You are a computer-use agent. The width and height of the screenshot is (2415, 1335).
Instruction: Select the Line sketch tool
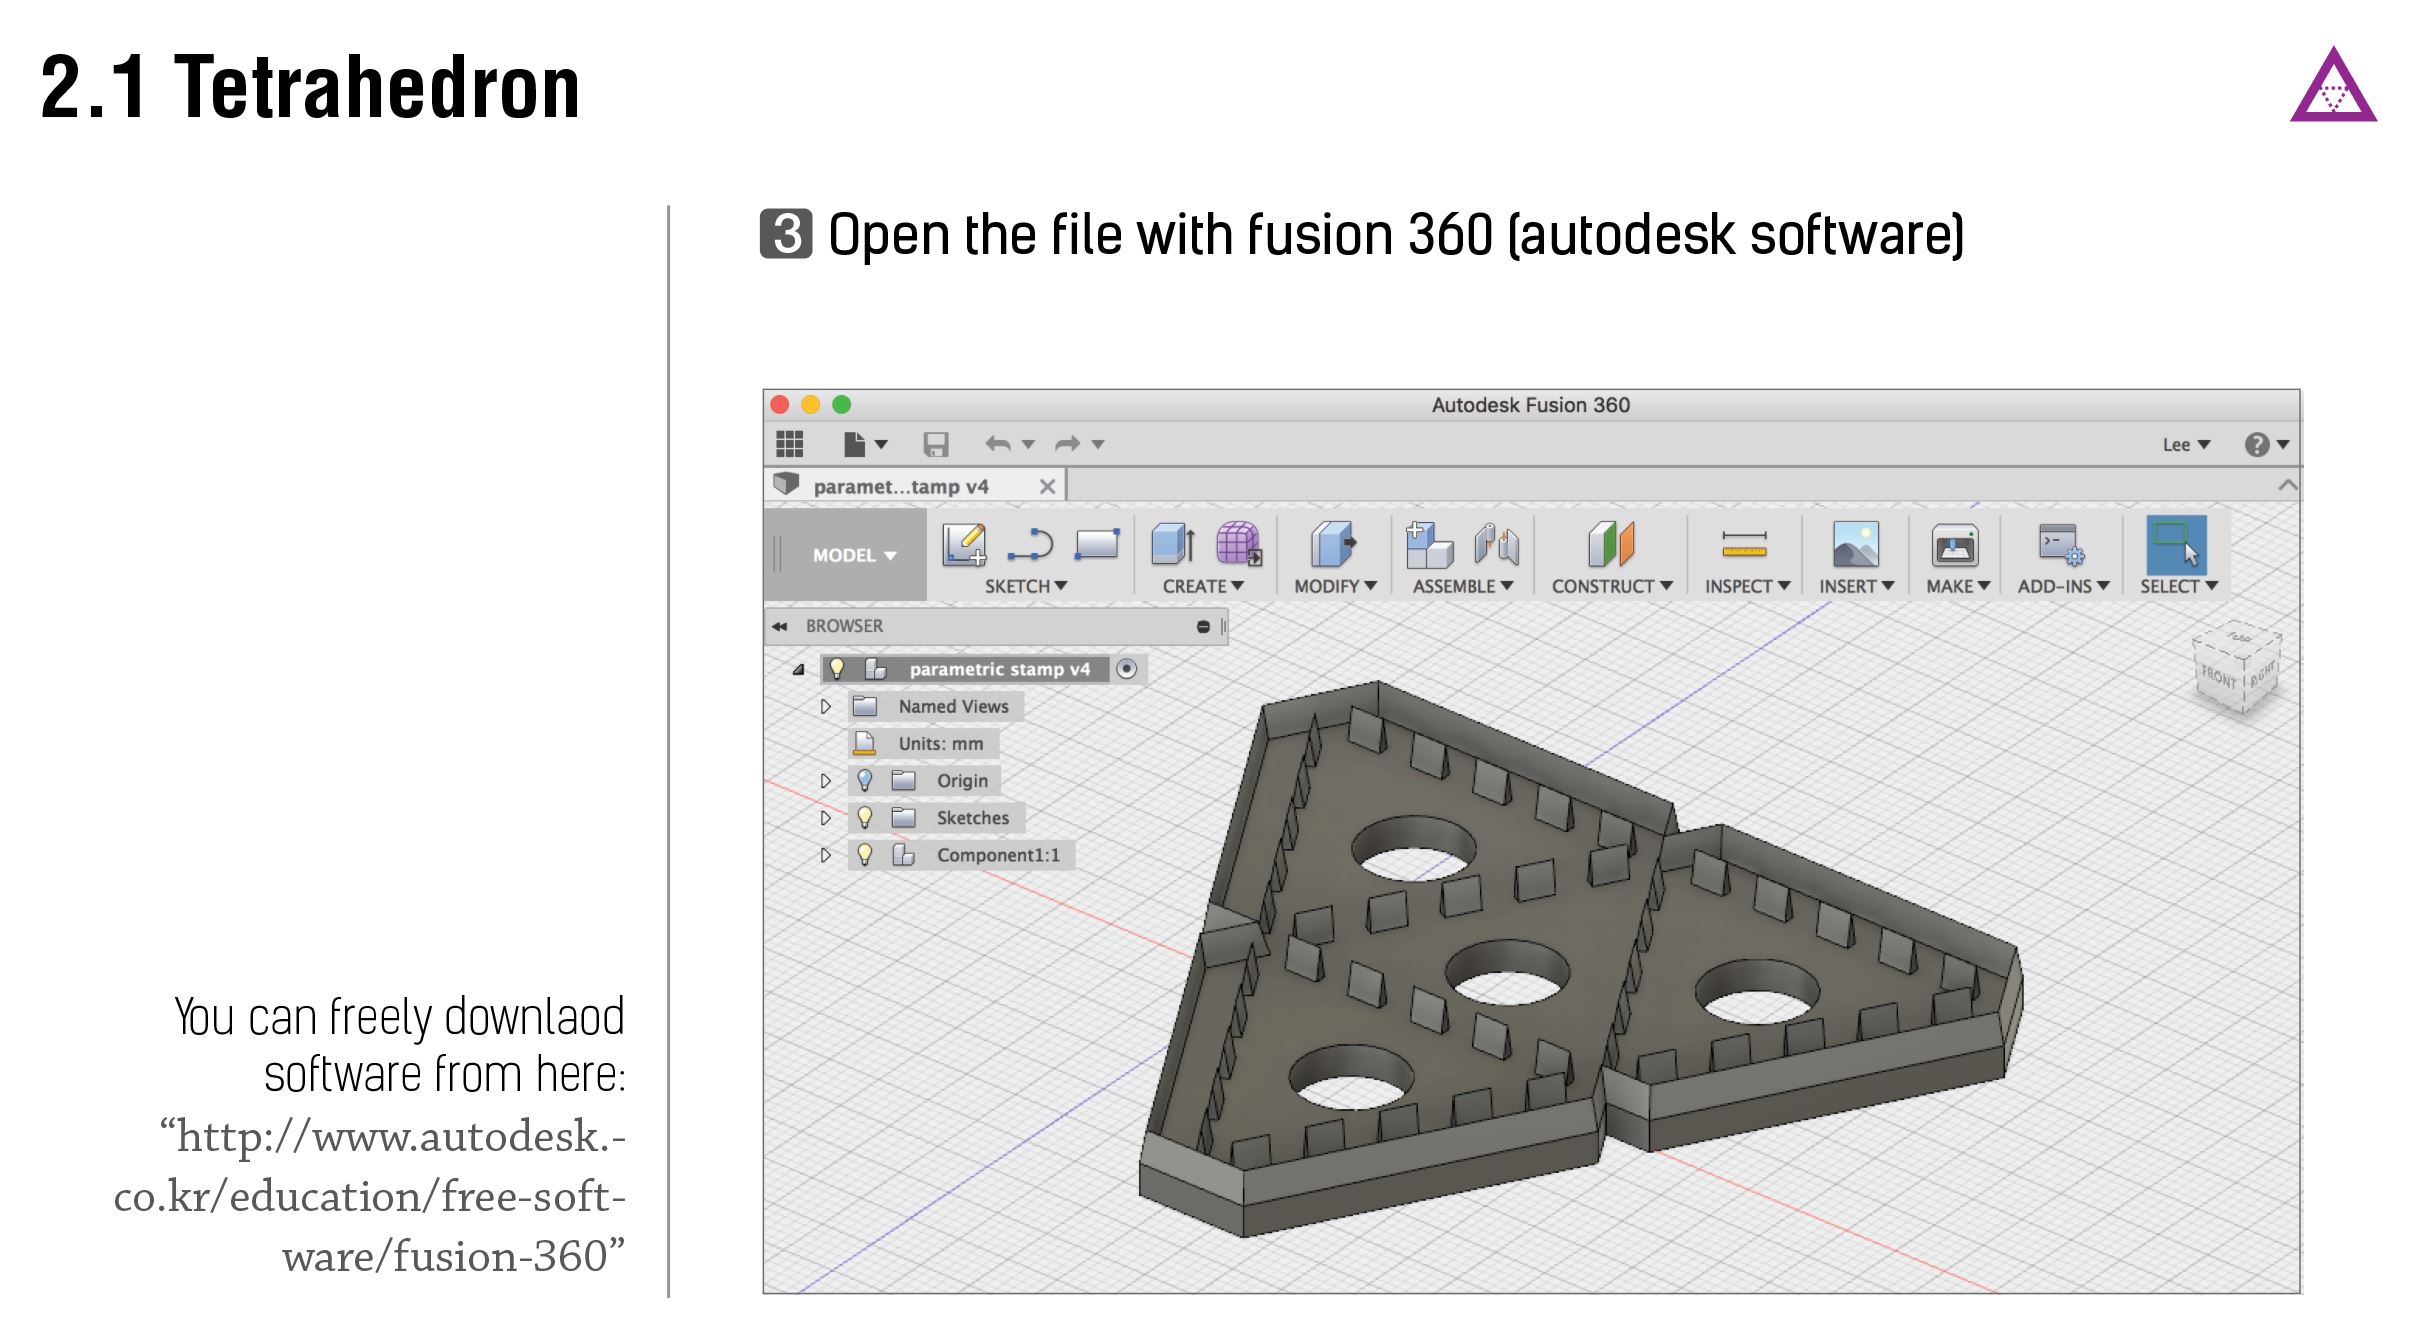click(1030, 545)
